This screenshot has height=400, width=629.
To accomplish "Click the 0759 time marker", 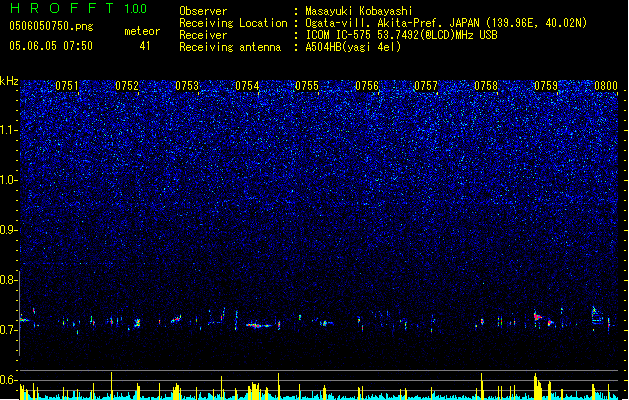I will click(x=546, y=86).
